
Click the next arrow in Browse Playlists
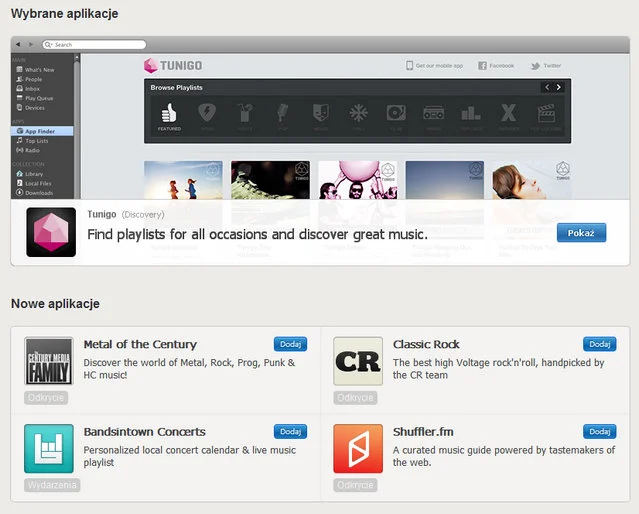point(559,87)
